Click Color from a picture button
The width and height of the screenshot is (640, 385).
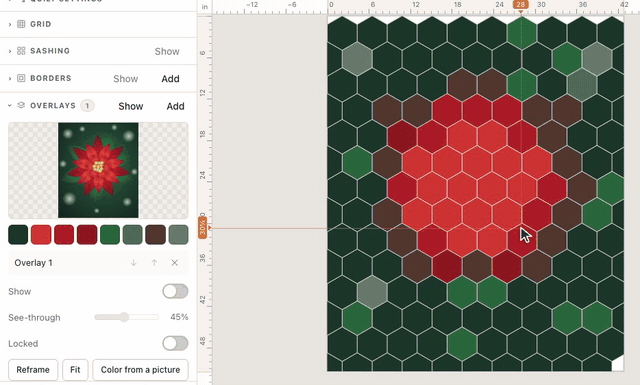click(140, 370)
